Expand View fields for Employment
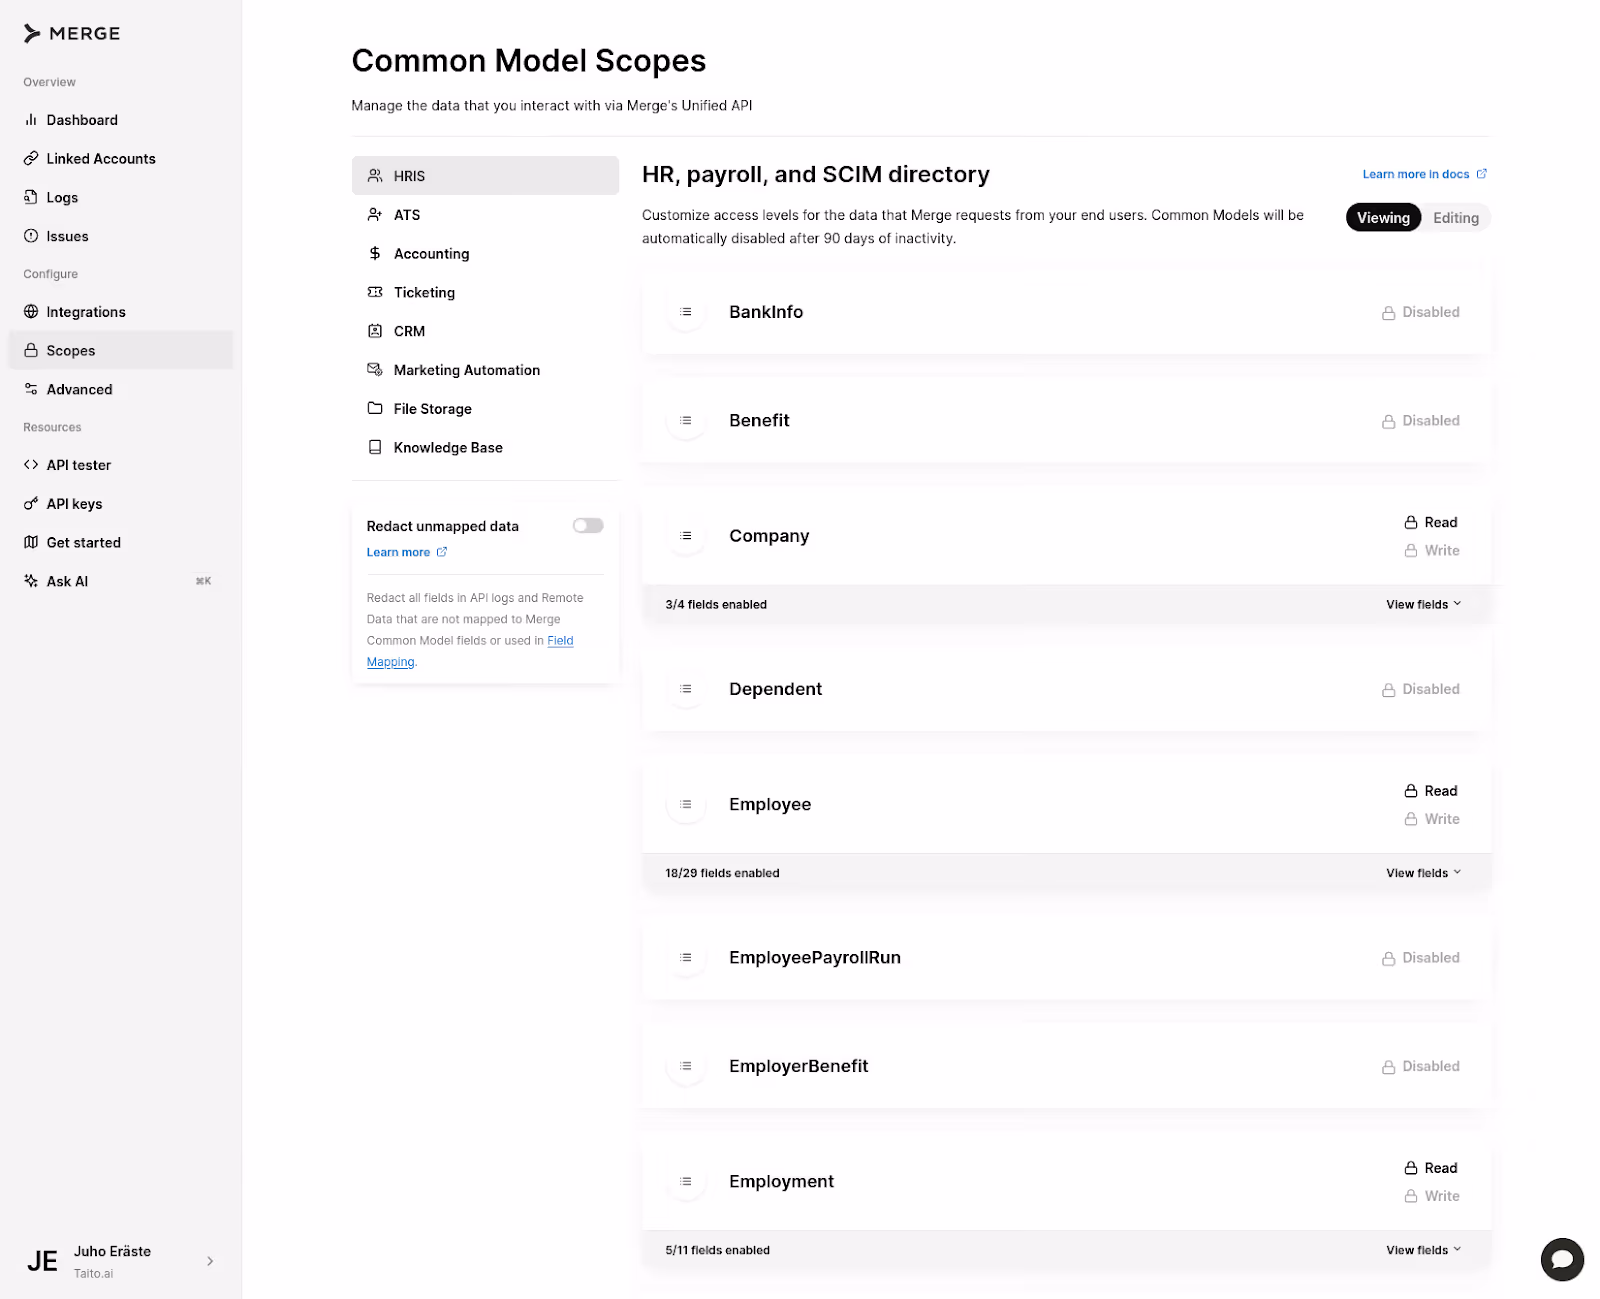1600x1299 pixels. coord(1423,1250)
